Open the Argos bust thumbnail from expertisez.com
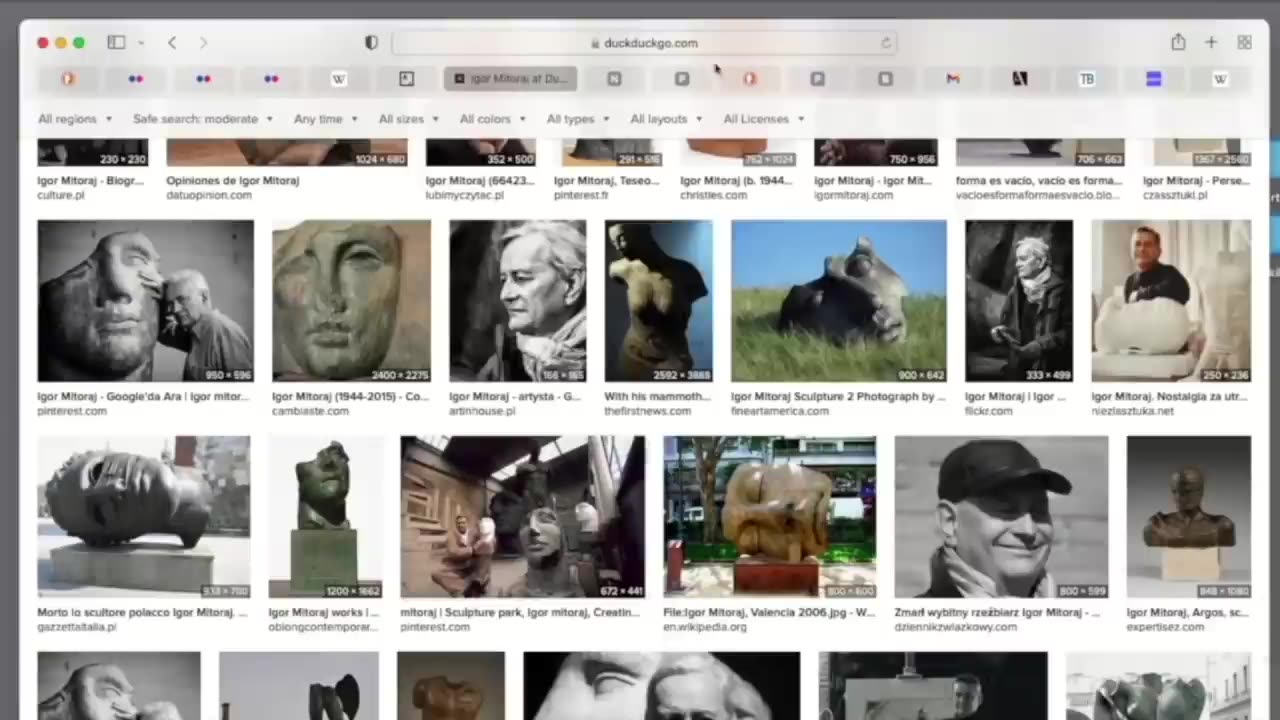This screenshot has height=720, width=1280. (x=1189, y=517)
